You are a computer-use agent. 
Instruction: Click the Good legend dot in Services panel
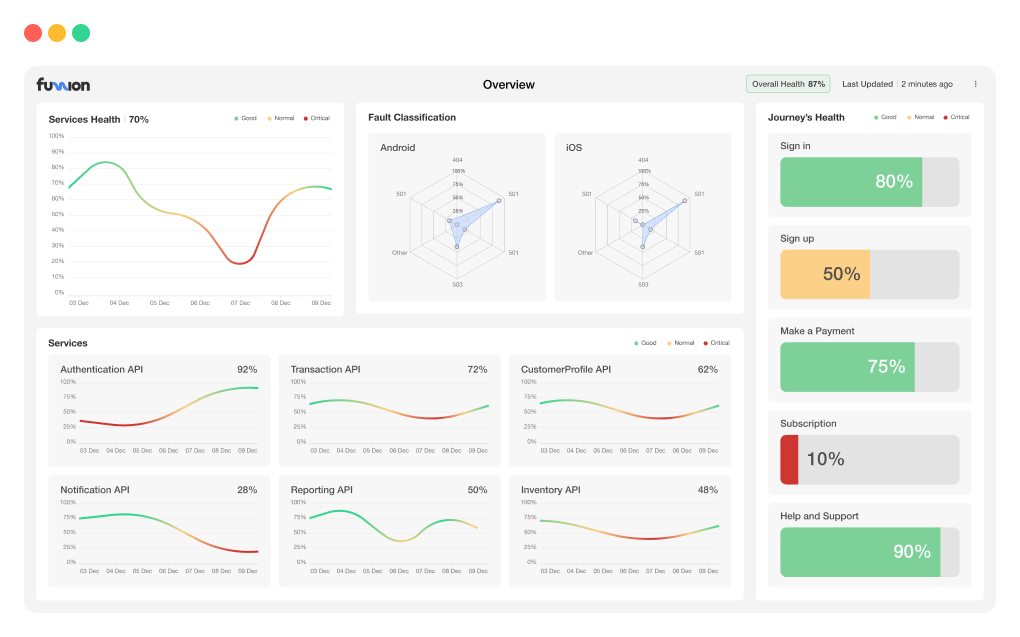(x=636, y=342)
